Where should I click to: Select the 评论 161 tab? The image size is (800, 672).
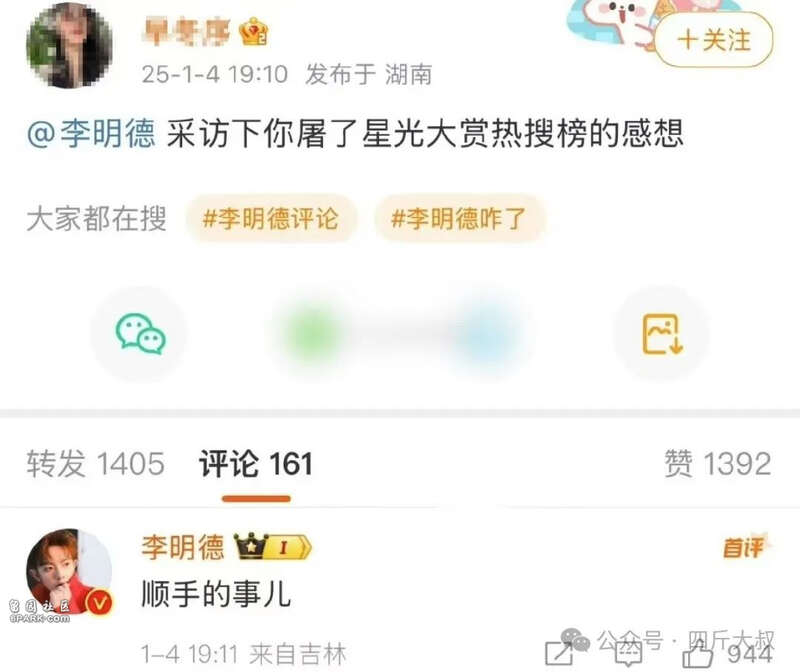pyautogui.click(x=256, y=464)
